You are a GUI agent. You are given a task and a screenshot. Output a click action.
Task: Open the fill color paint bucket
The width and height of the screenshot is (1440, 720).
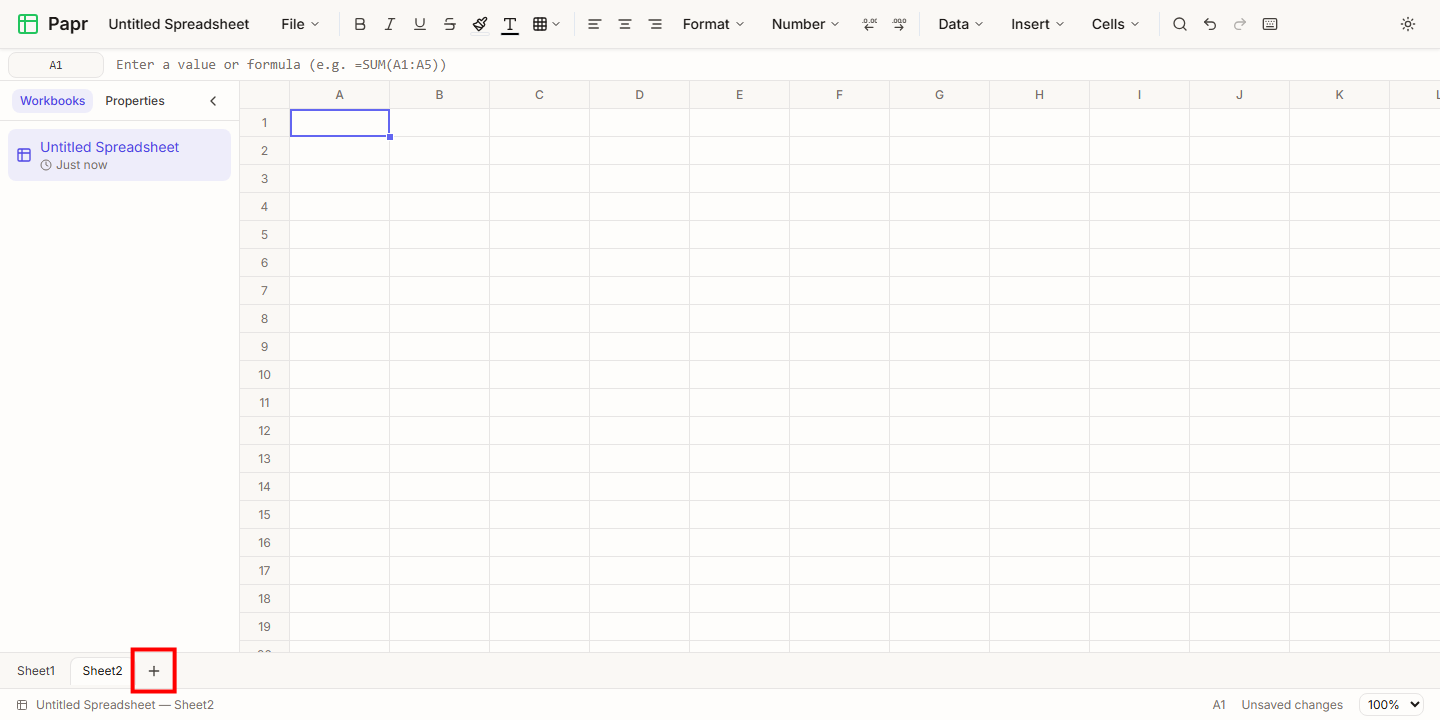pyautogui.click(x=480, y=24)
